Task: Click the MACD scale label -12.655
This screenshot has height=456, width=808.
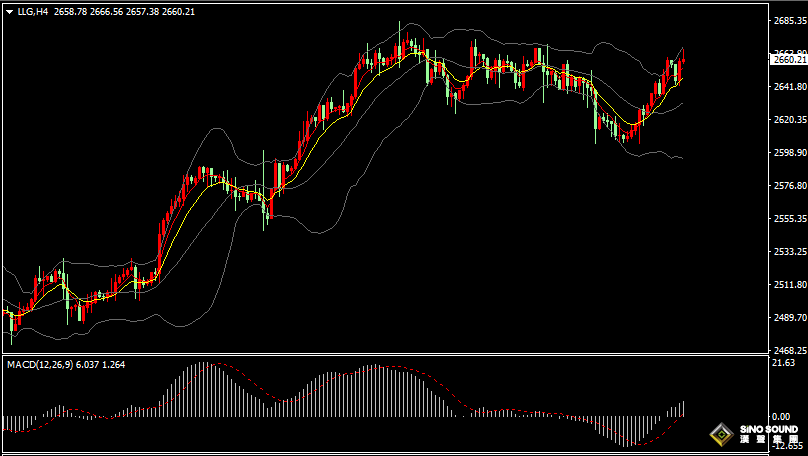Action: [787, 445]
